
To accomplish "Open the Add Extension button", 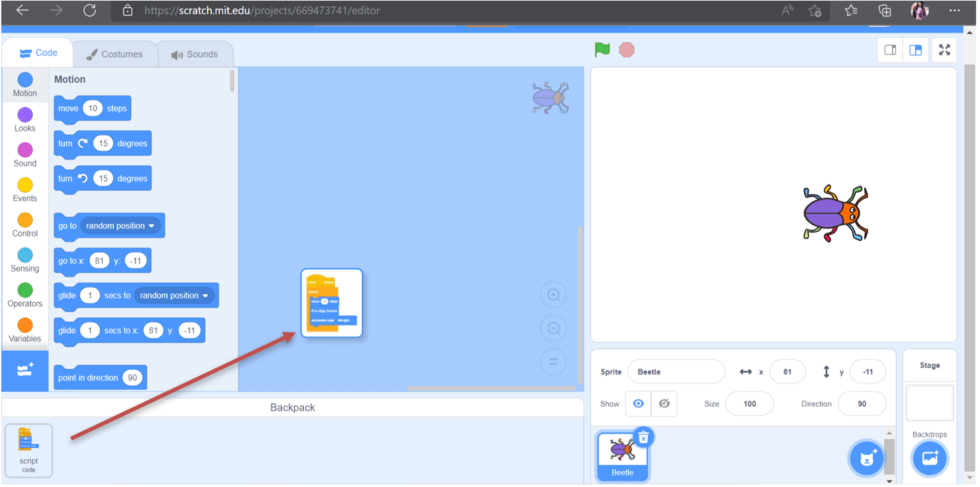I will pos(25,371).
